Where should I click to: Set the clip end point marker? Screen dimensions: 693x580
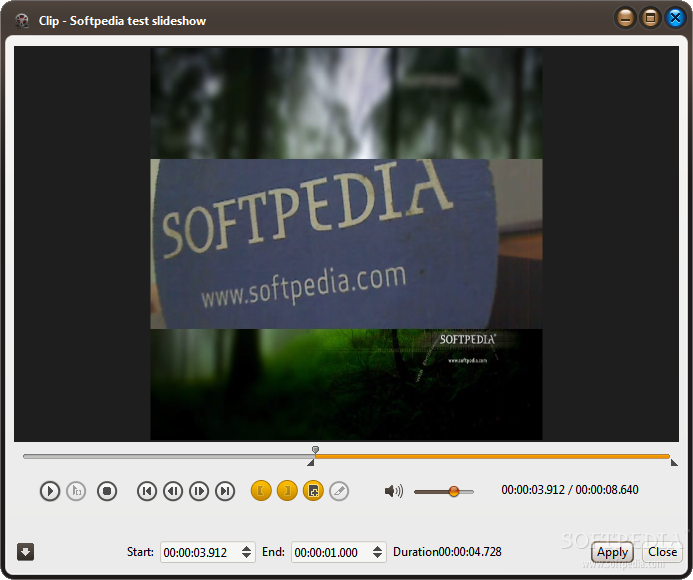click(x=287, y=491)
